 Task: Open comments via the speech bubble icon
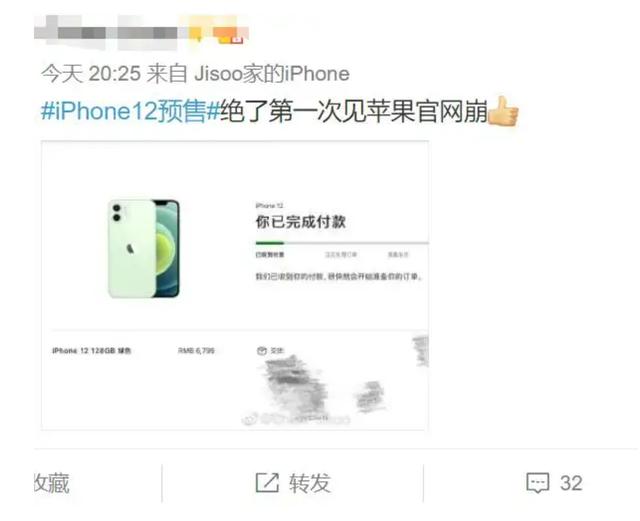tap(538, 483)
